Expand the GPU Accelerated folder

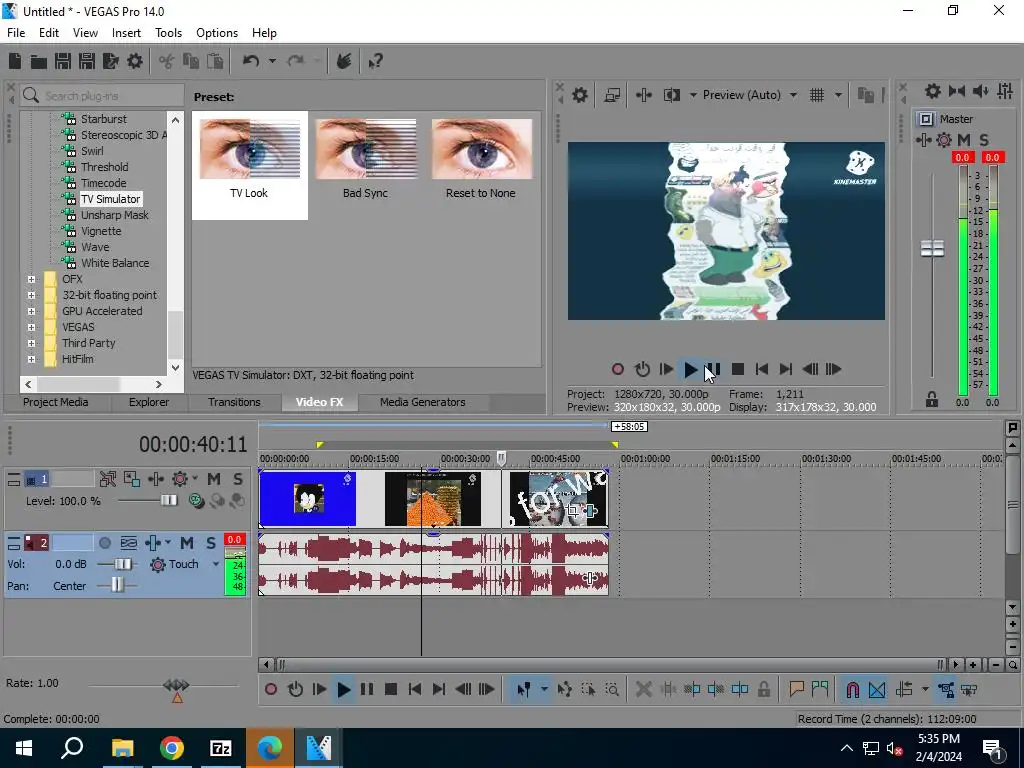31,312
